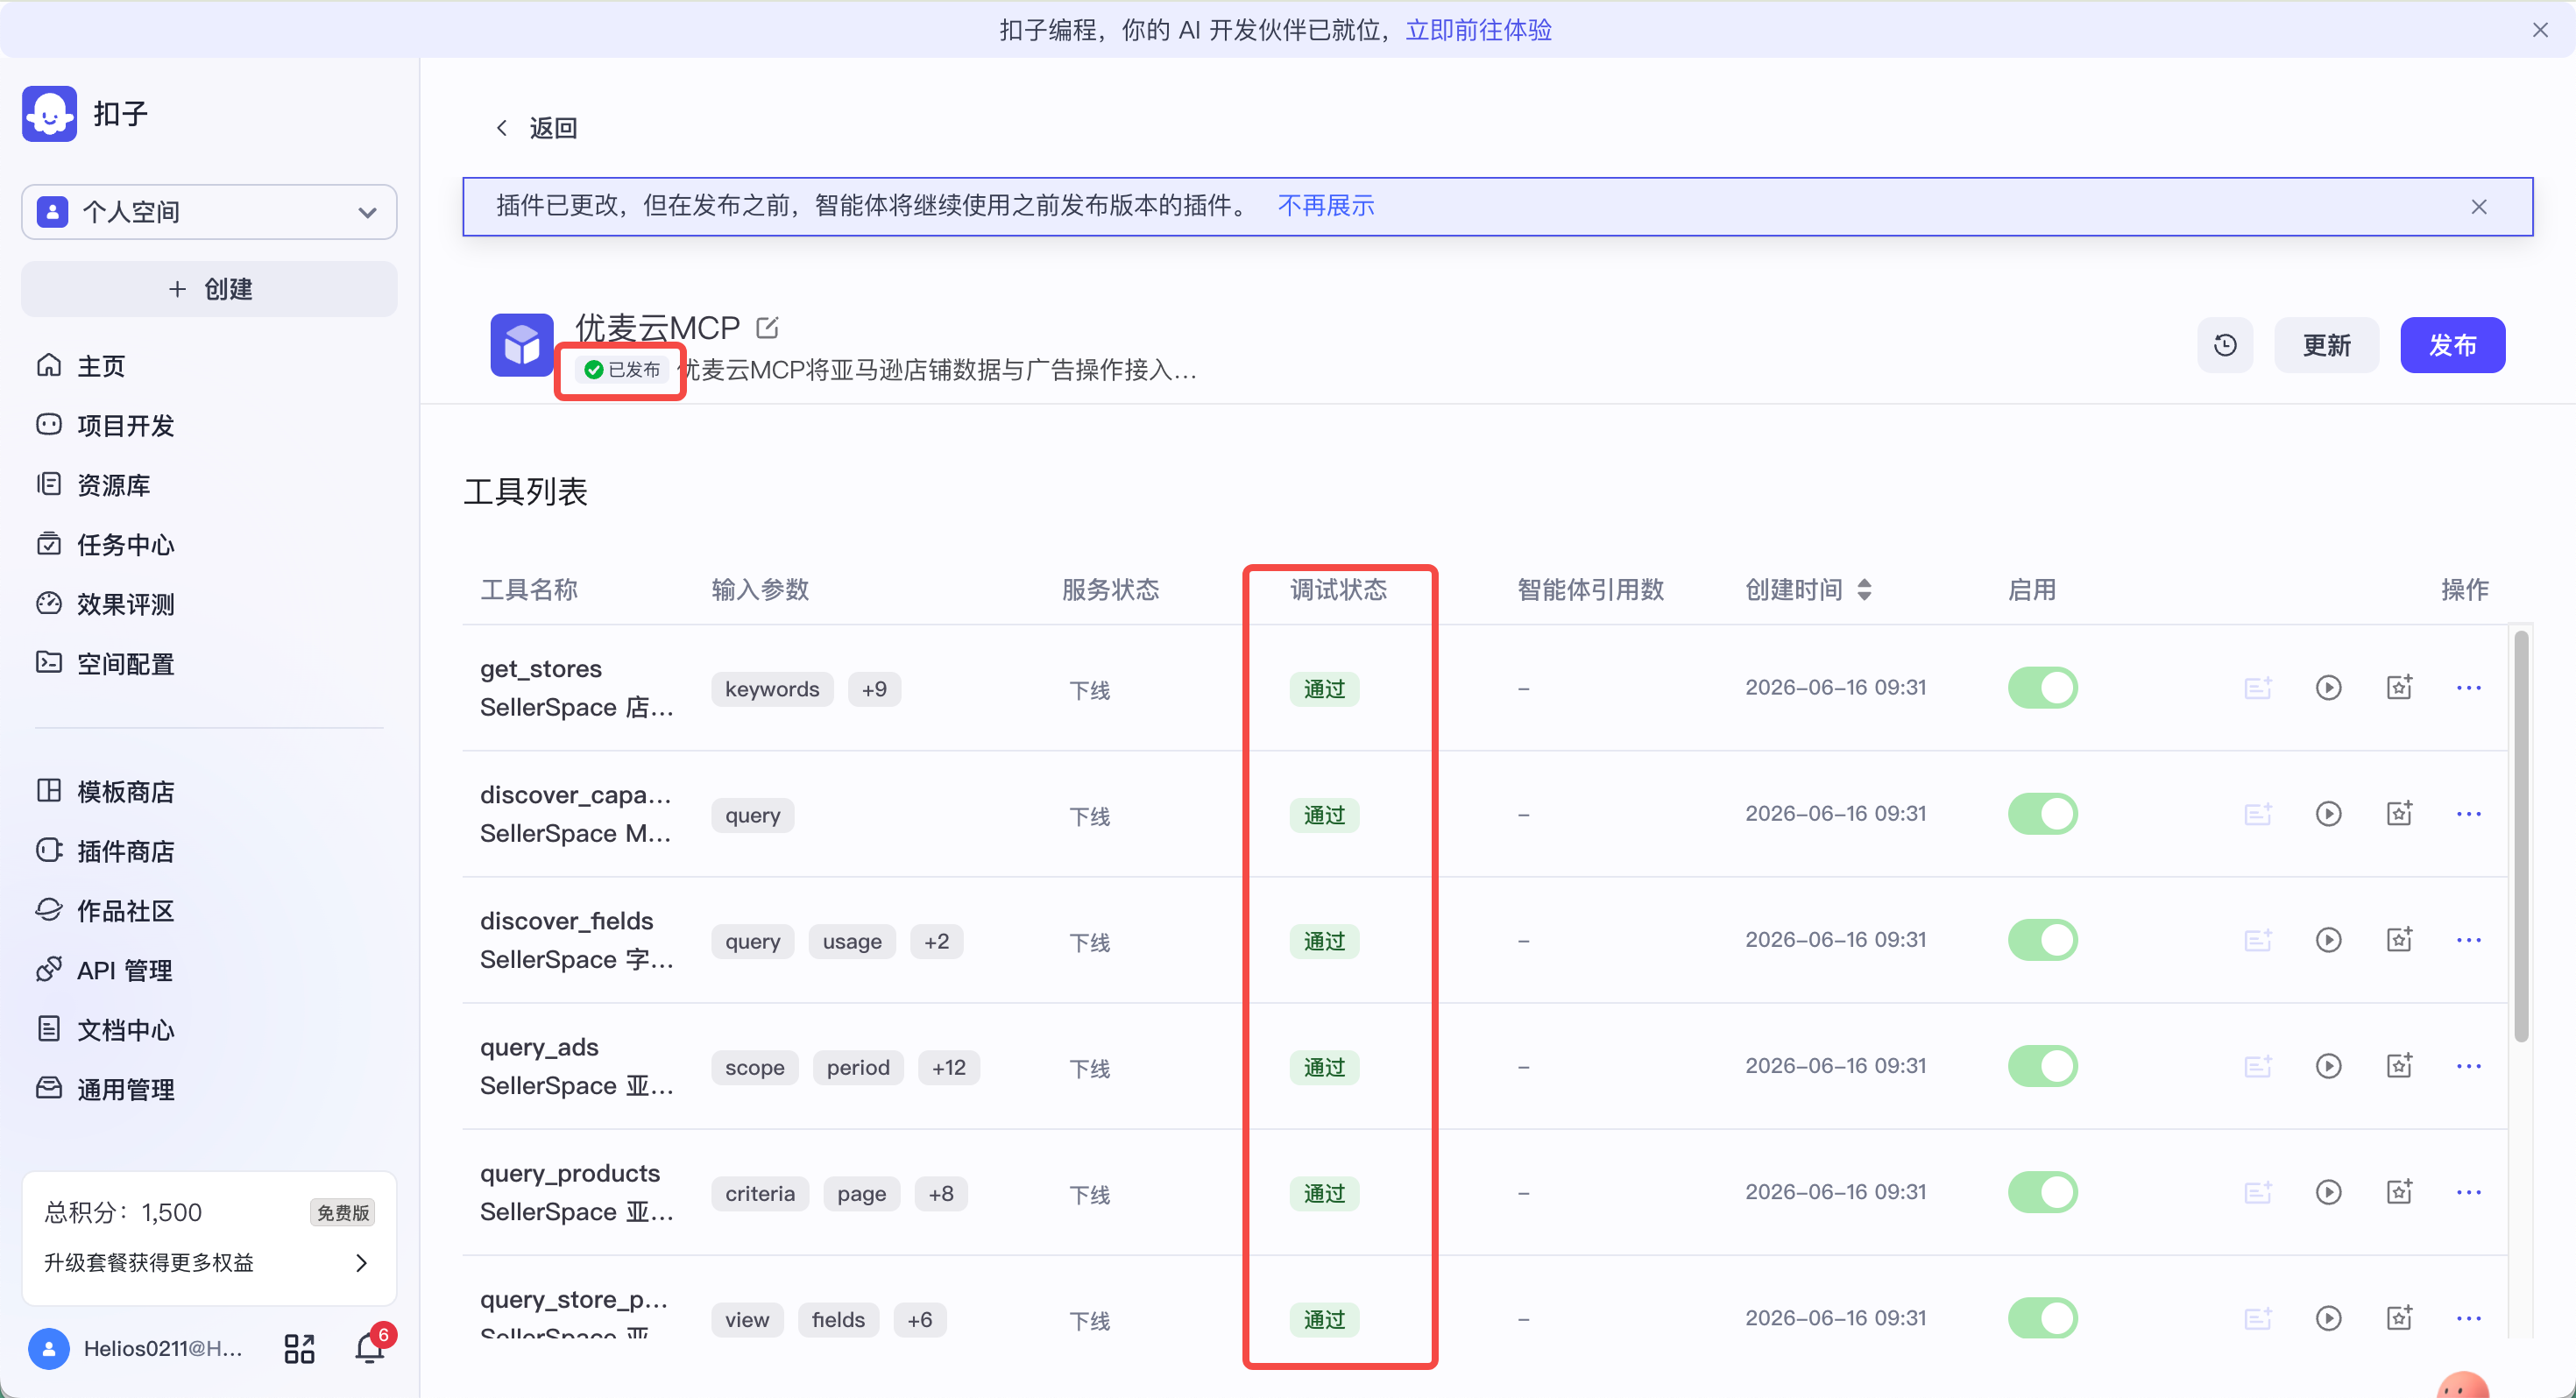This screenshot has height=1398, width=2576.
Task: Click the starred calendar icon for discover_capa row
Action: point(2399,813)
